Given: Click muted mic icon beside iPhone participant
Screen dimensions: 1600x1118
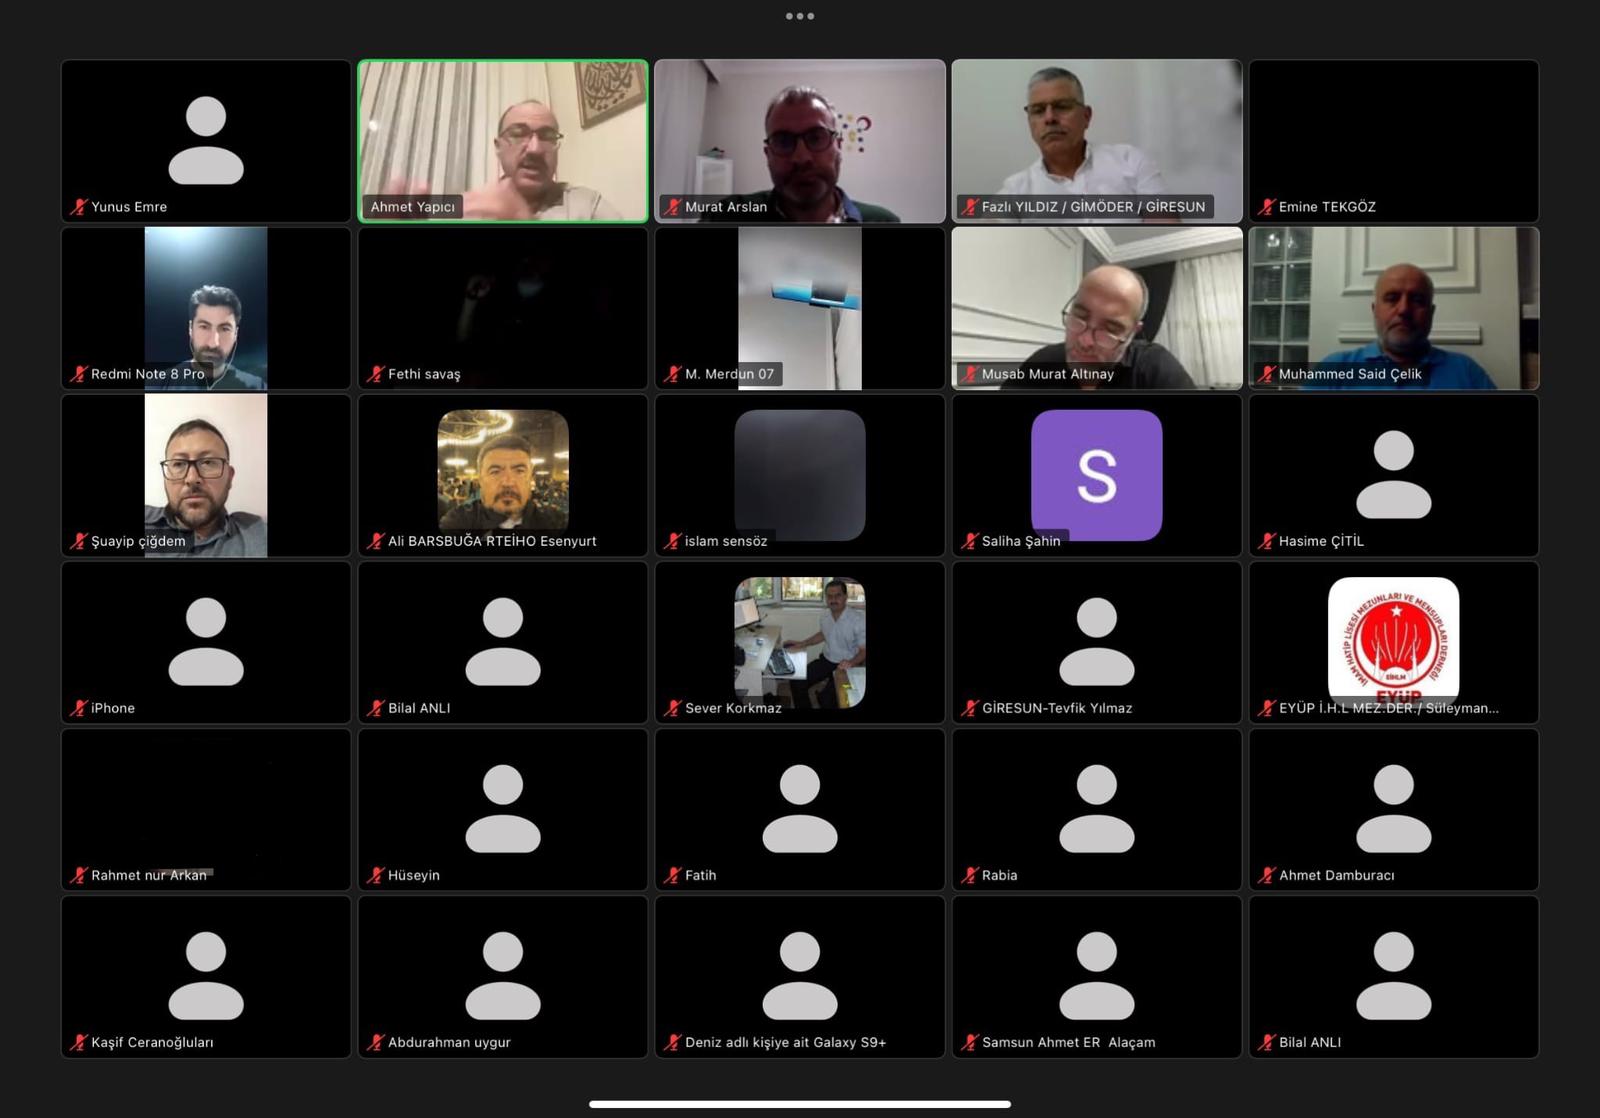Looking at the screenshot, I should (79, 708).
